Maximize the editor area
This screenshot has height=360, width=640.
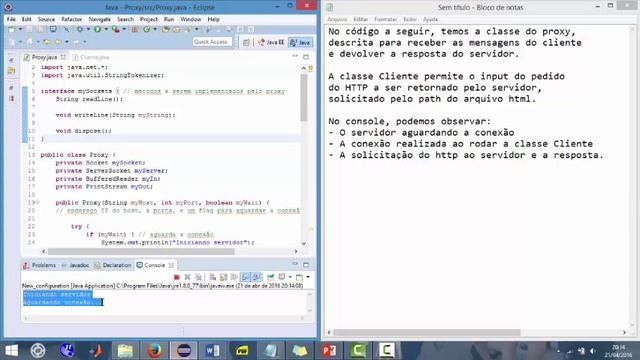(306, 57)
